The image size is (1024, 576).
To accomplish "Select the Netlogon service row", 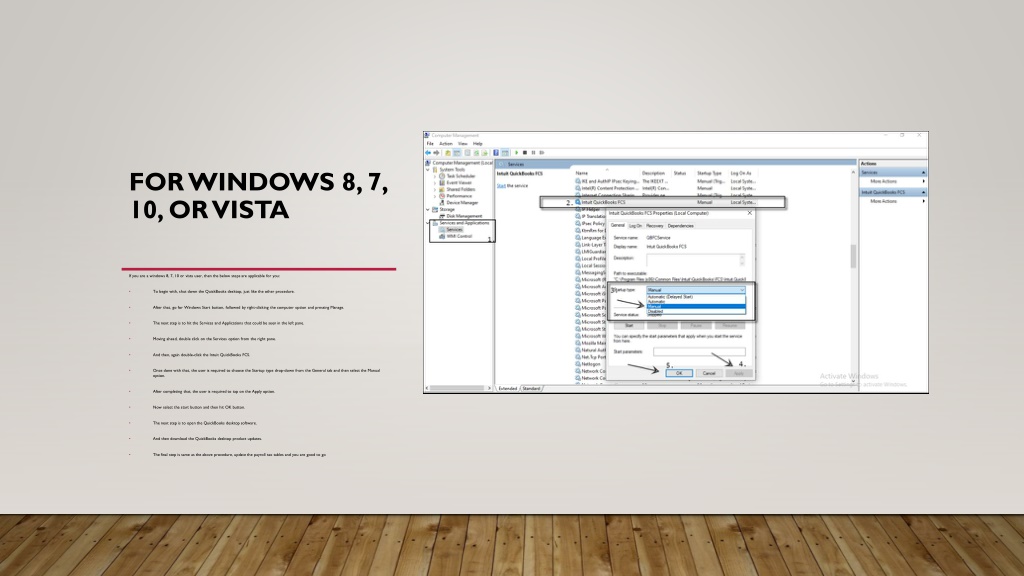I will [x=590, y=364].
